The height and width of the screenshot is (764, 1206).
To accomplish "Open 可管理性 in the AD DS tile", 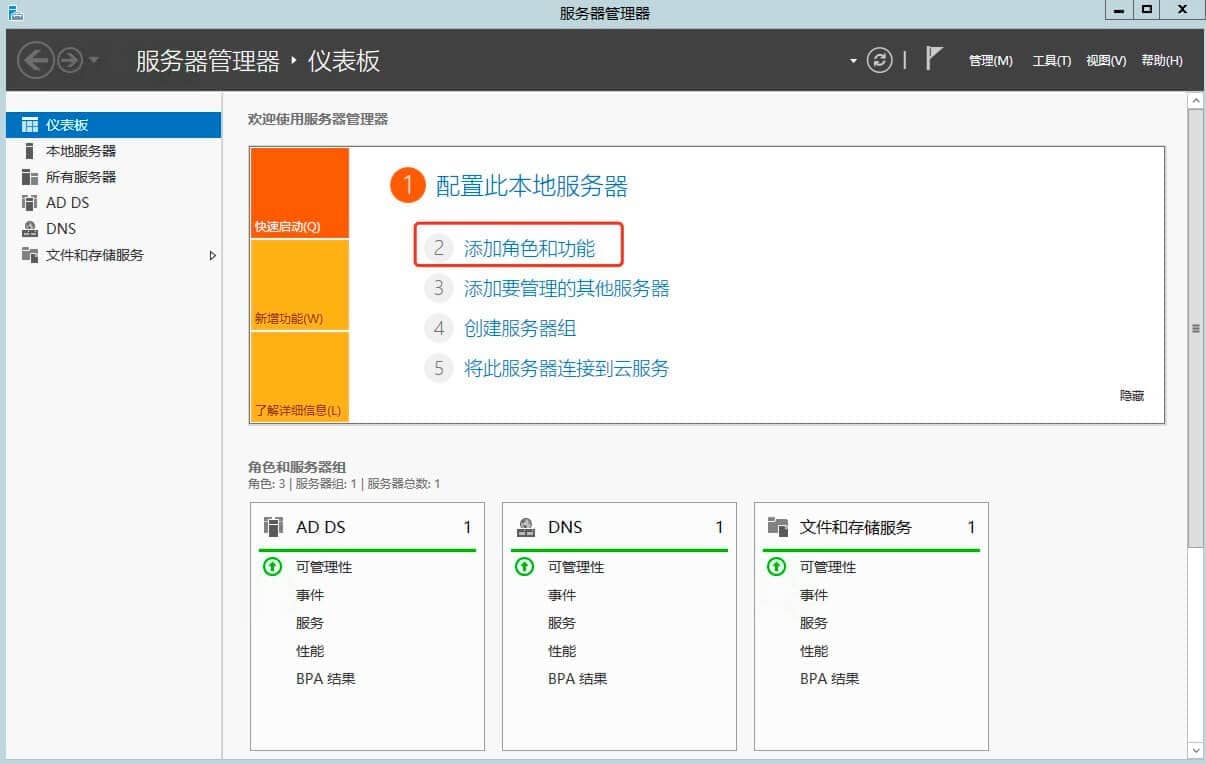I will (x=324, y=567).
